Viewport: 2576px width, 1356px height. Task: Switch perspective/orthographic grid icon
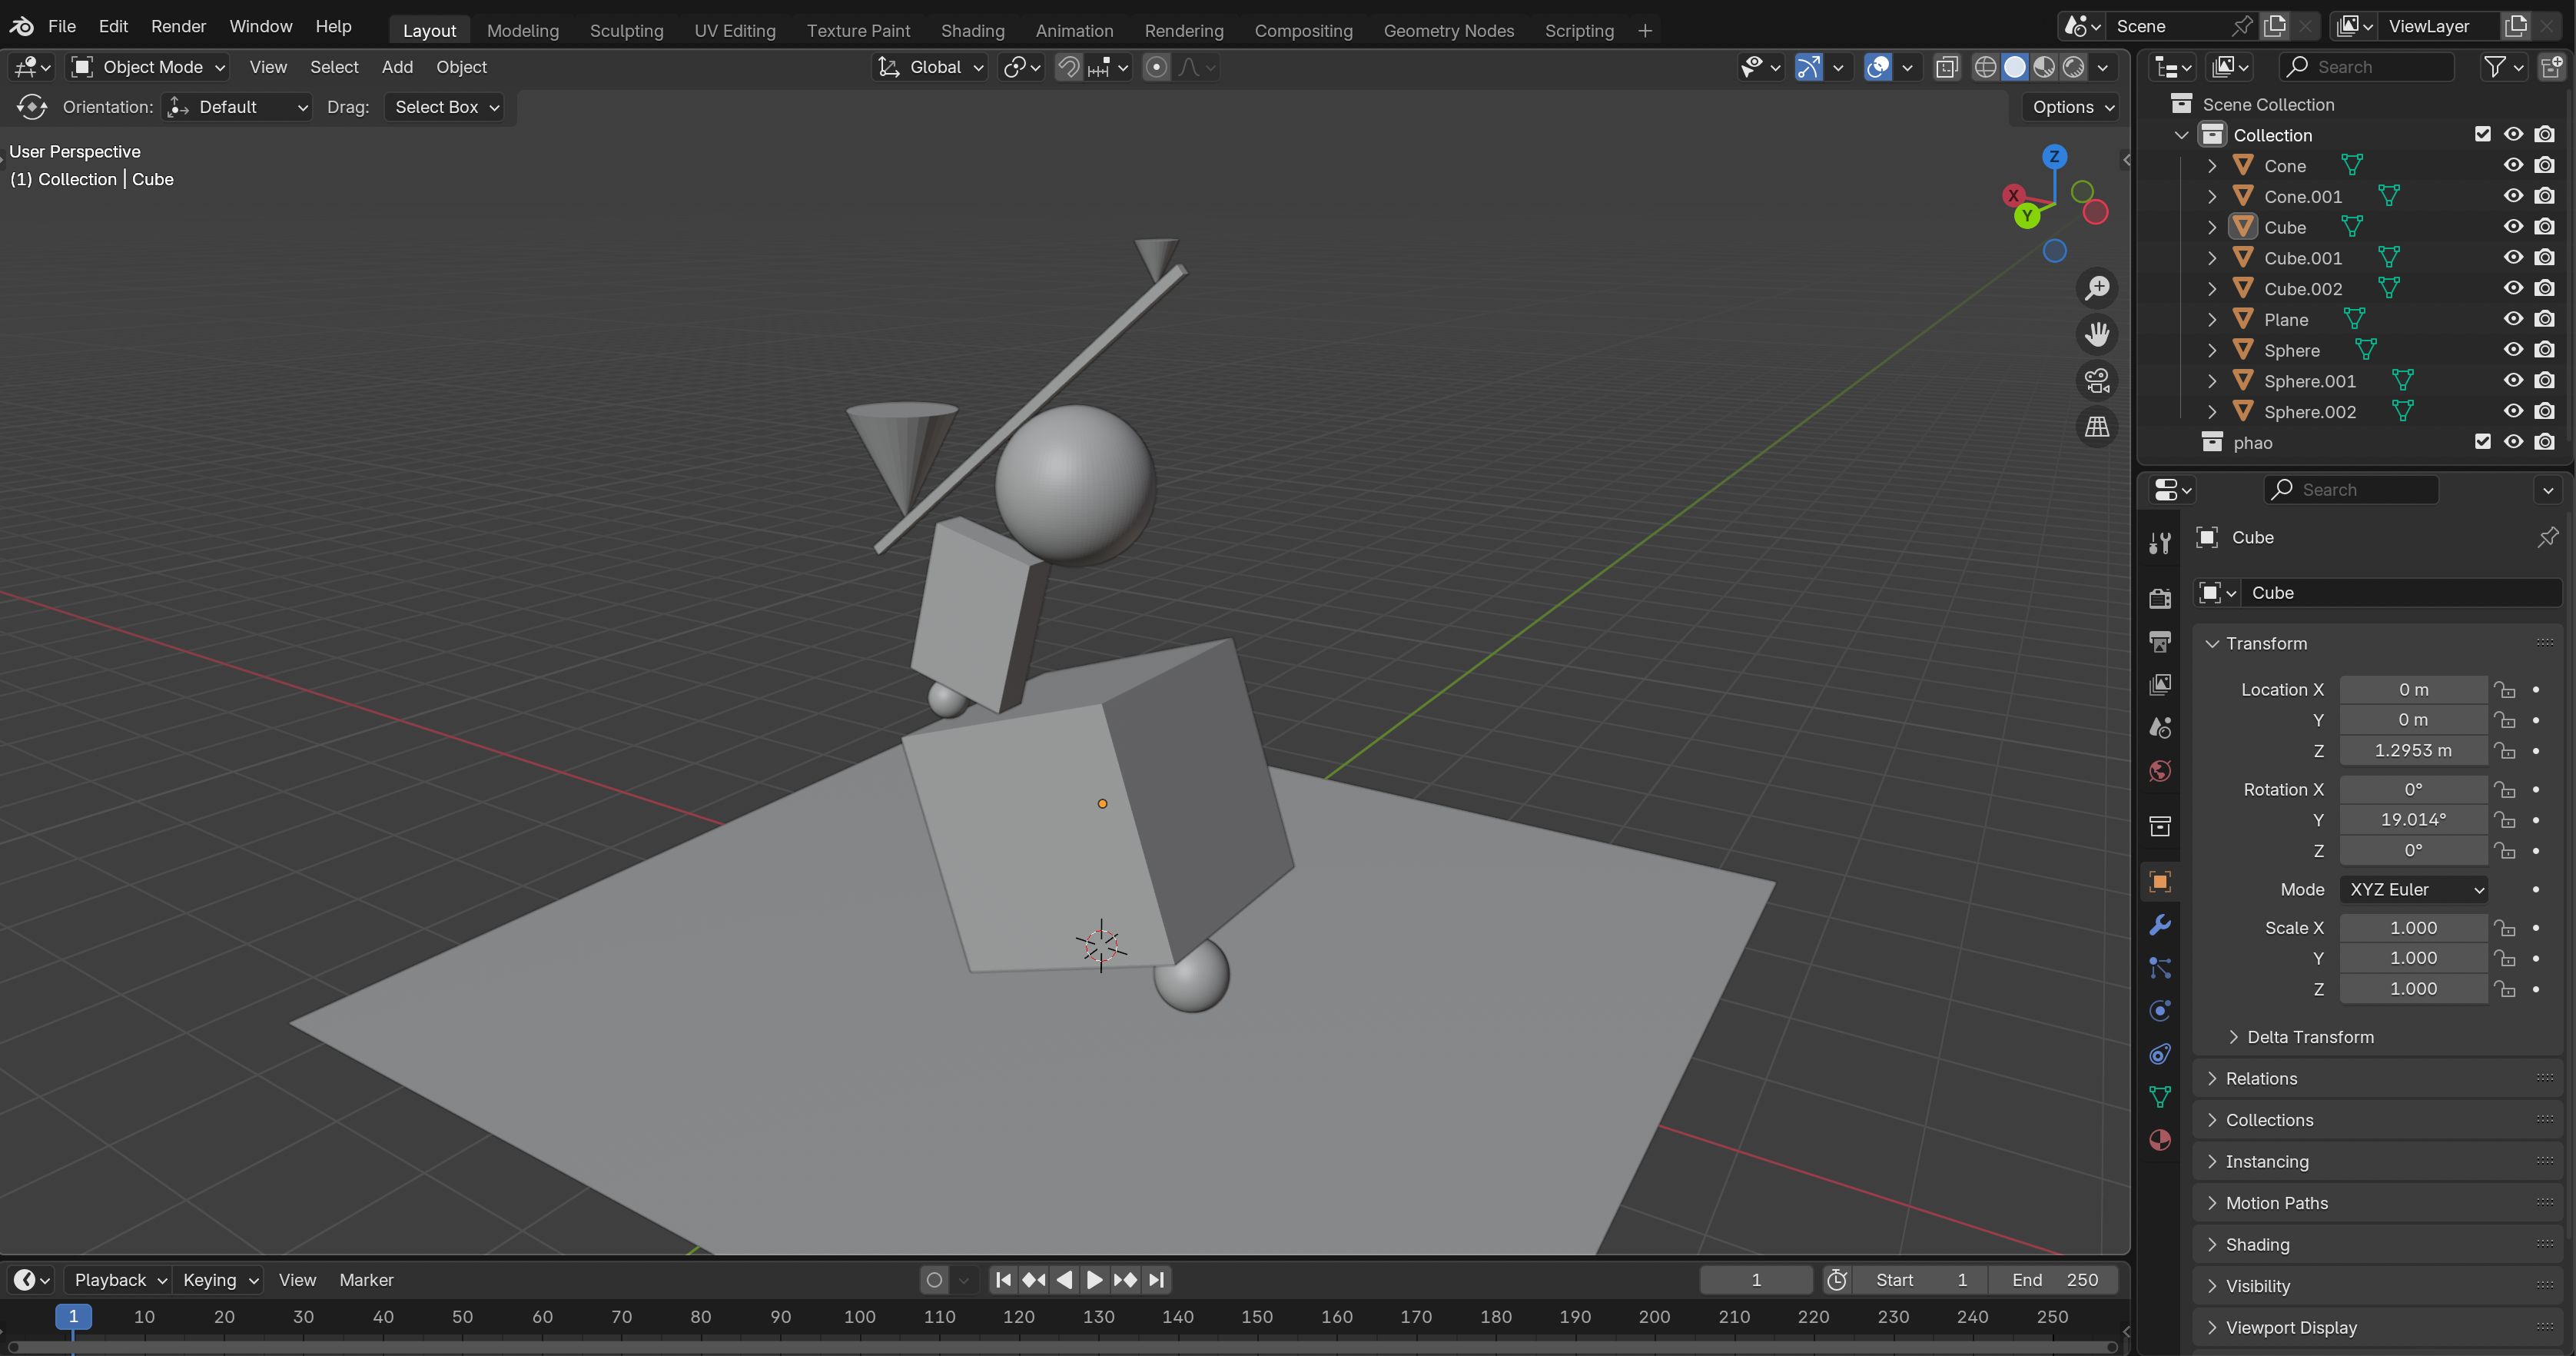coord(2097,427)
